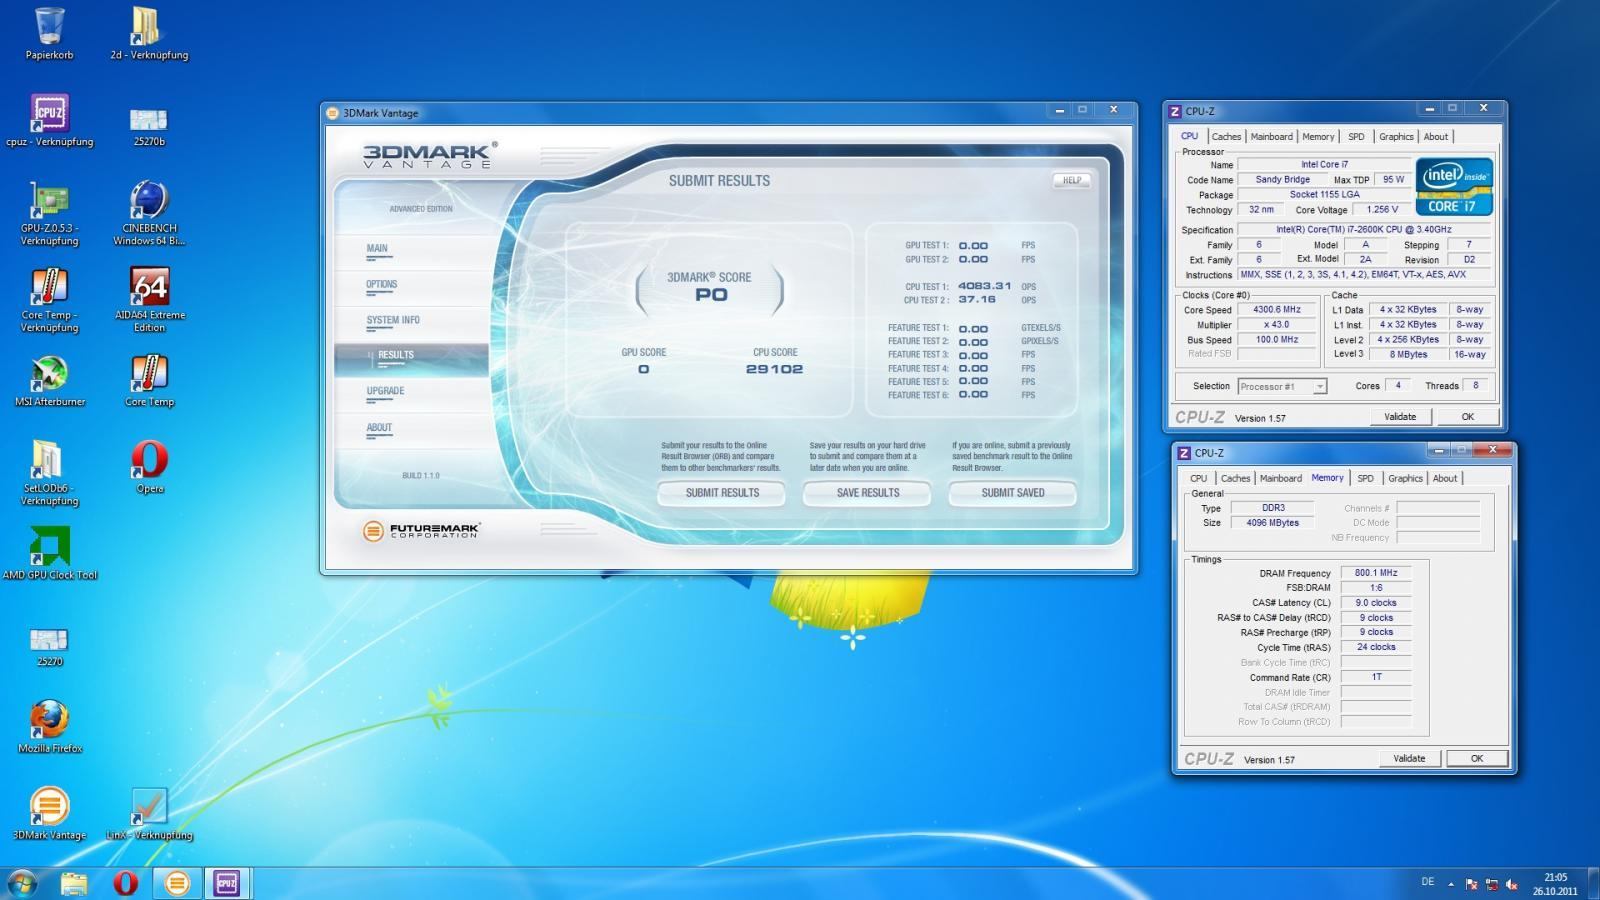The image size is (1600, 900).
Task: Click the CPU TEST 1 value 4083.31
Action: 984,286
